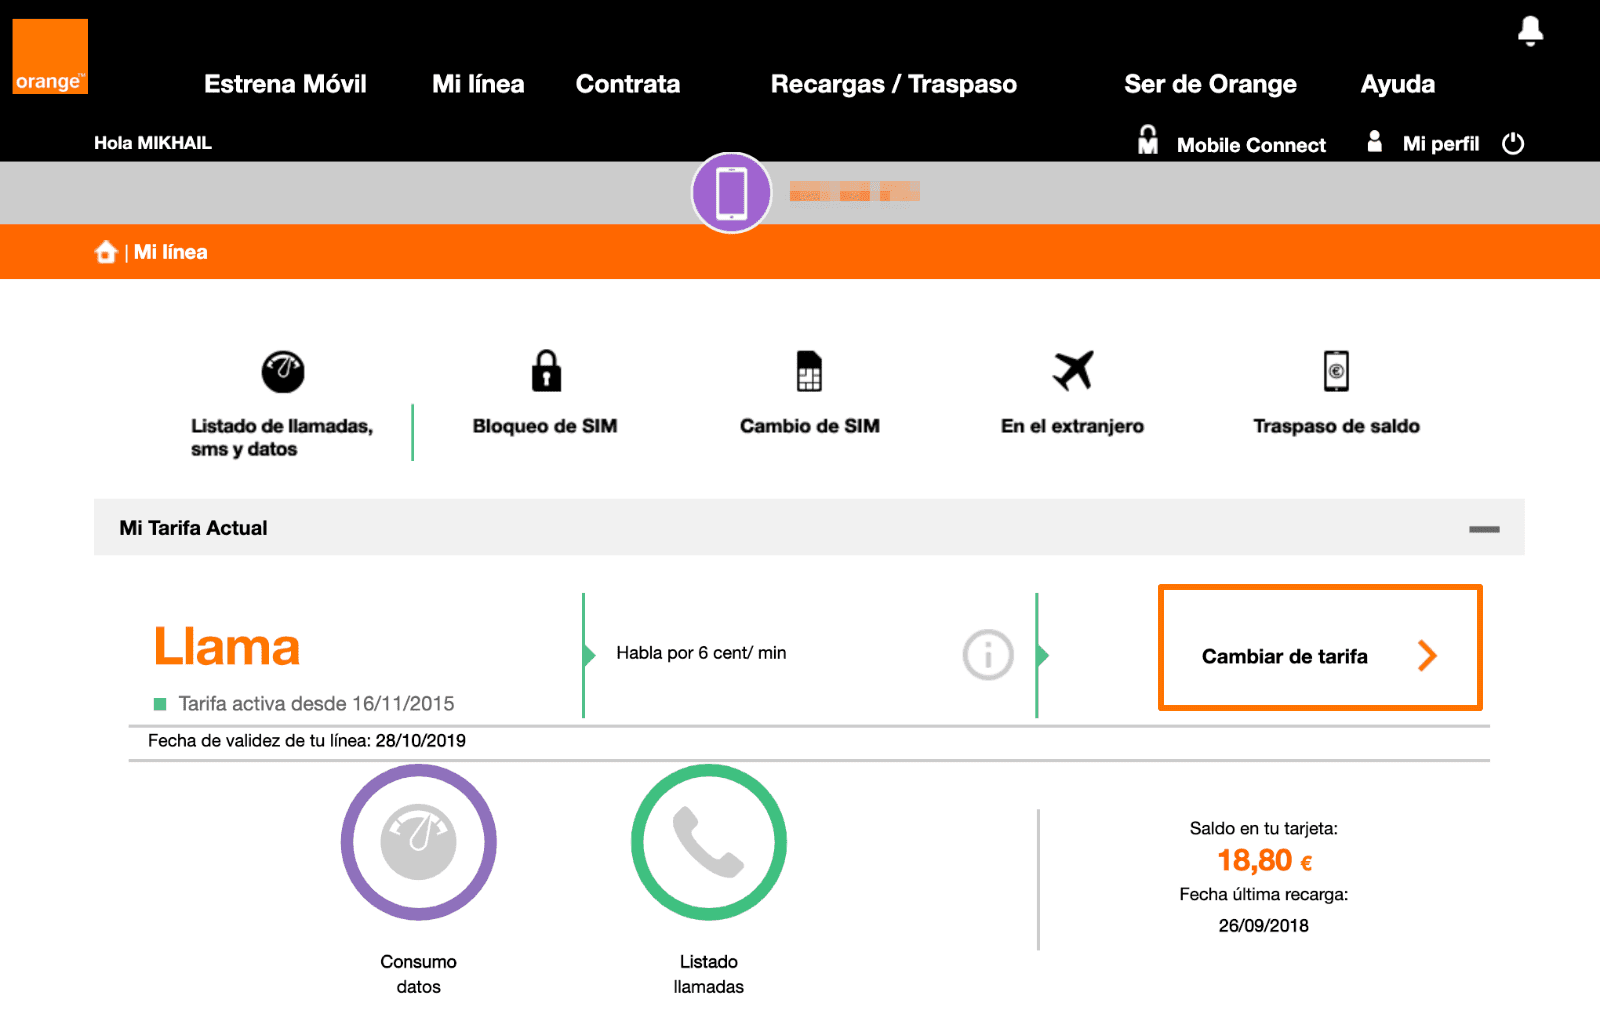Click Tarifa activa desde 16/11/2015 text
The width and height of the screenshot is (1600, 1021).
(x=316, y=704)
